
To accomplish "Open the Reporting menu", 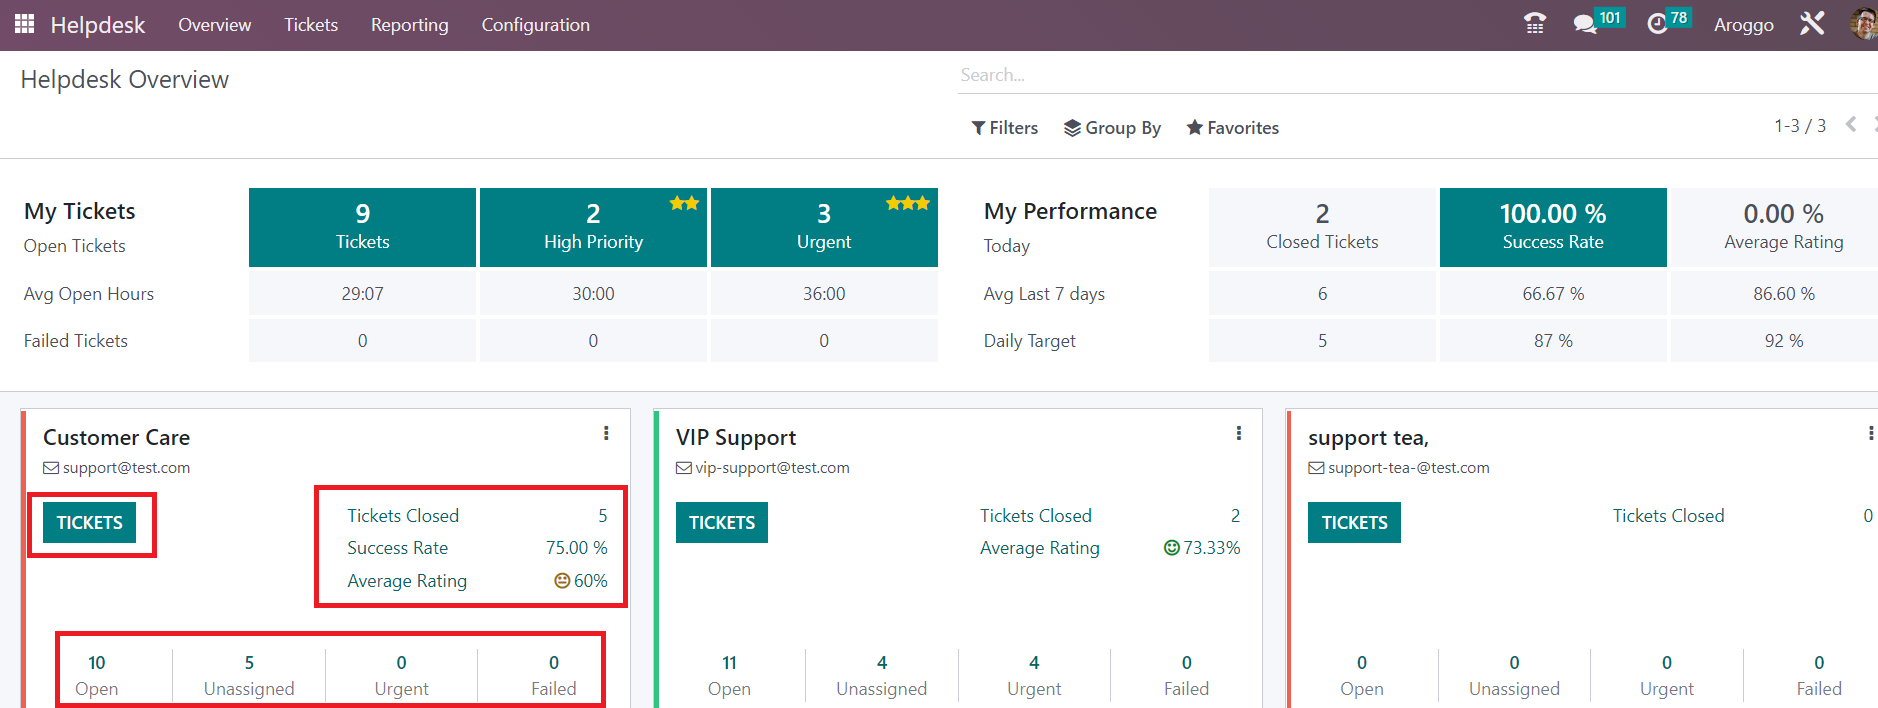I will [409, 25].
